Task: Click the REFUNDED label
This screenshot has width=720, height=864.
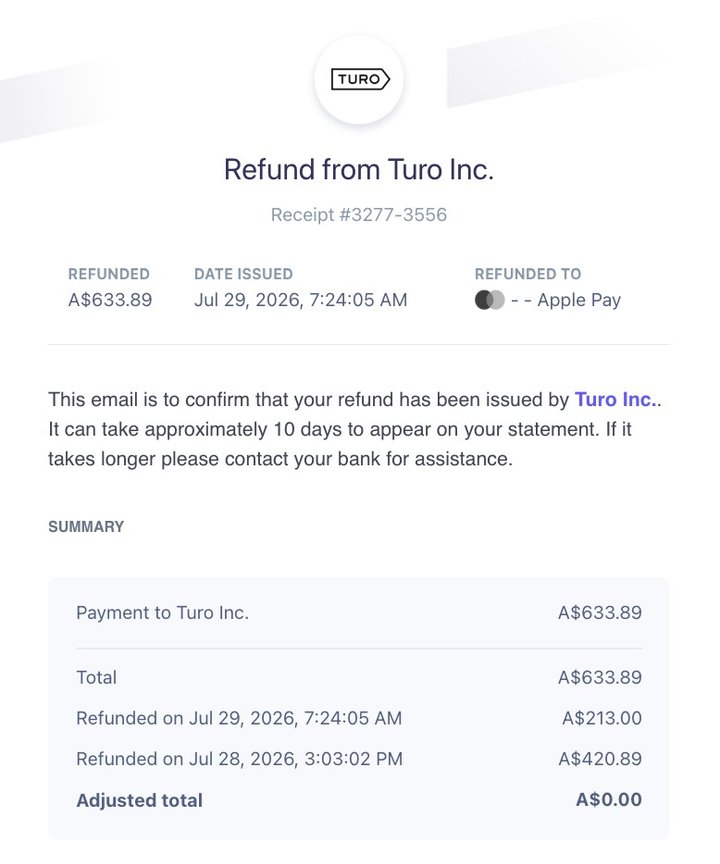Action: (109, 274)
